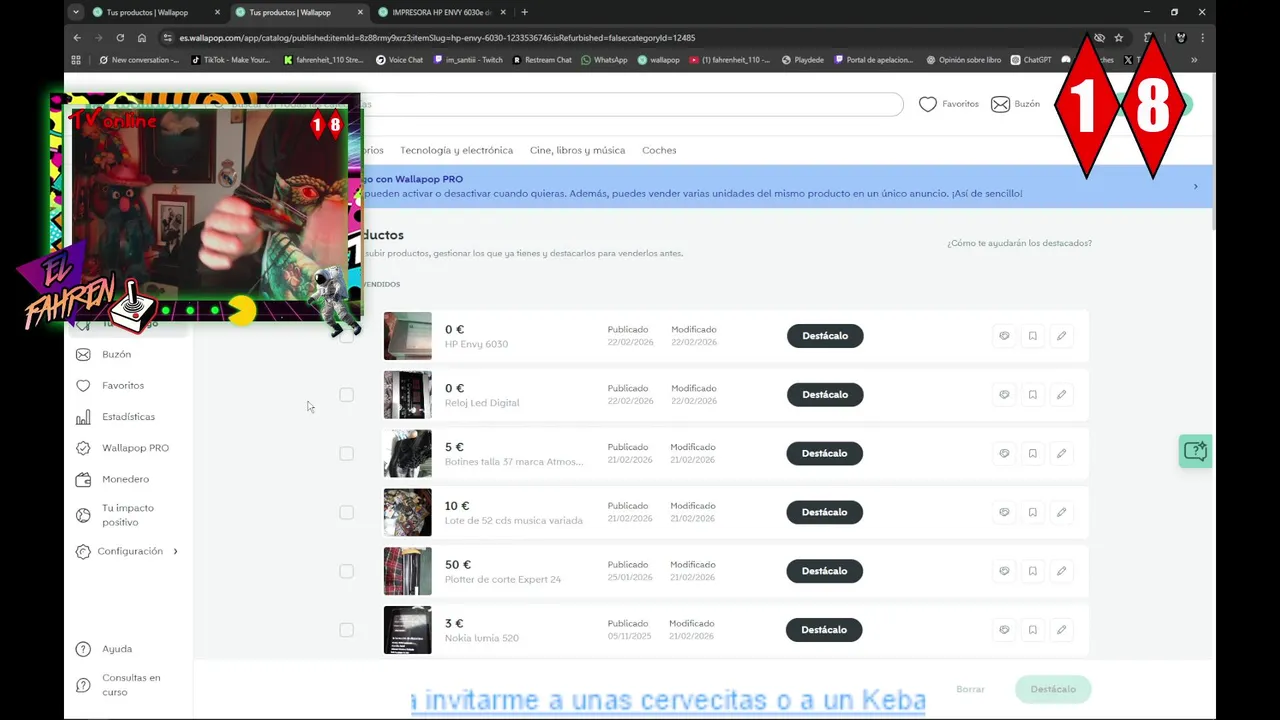
Task: Edit Botines talla 37 pencil icon
Action: tap(1061, 453)
